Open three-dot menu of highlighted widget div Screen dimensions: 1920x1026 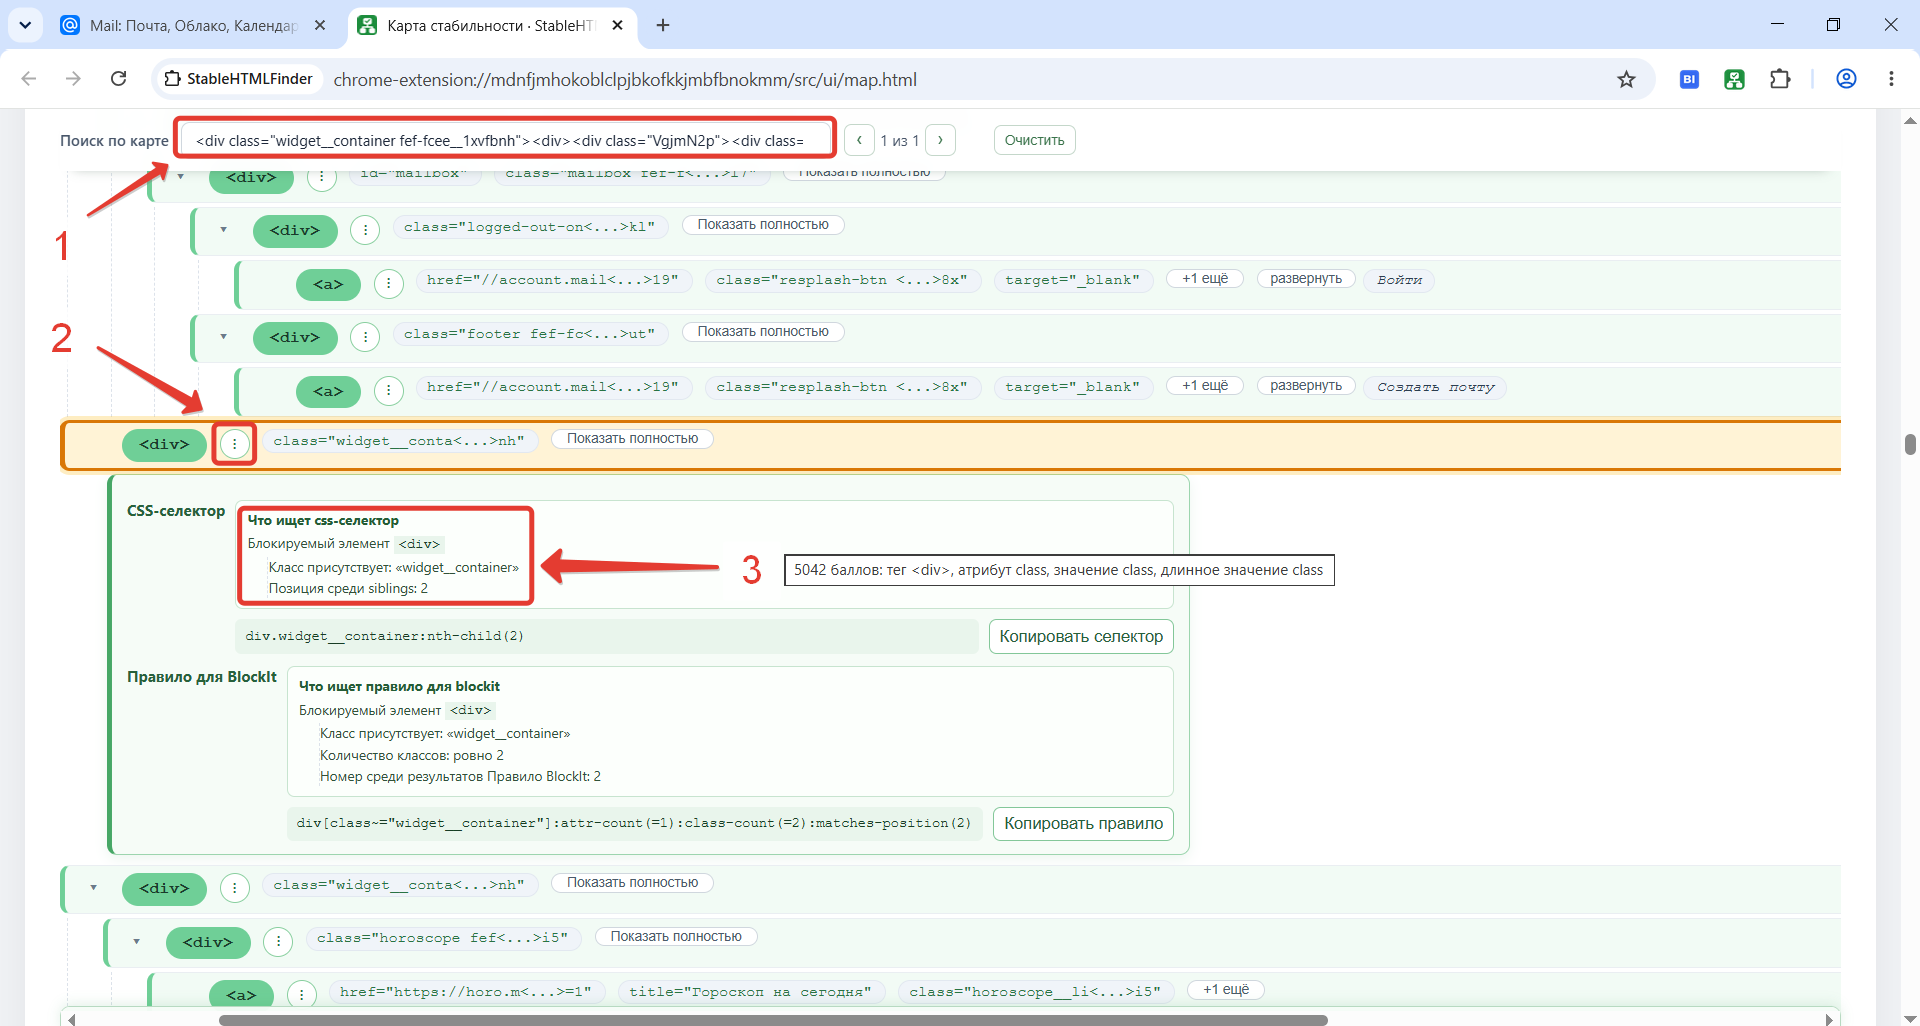(x=234, y=443)
